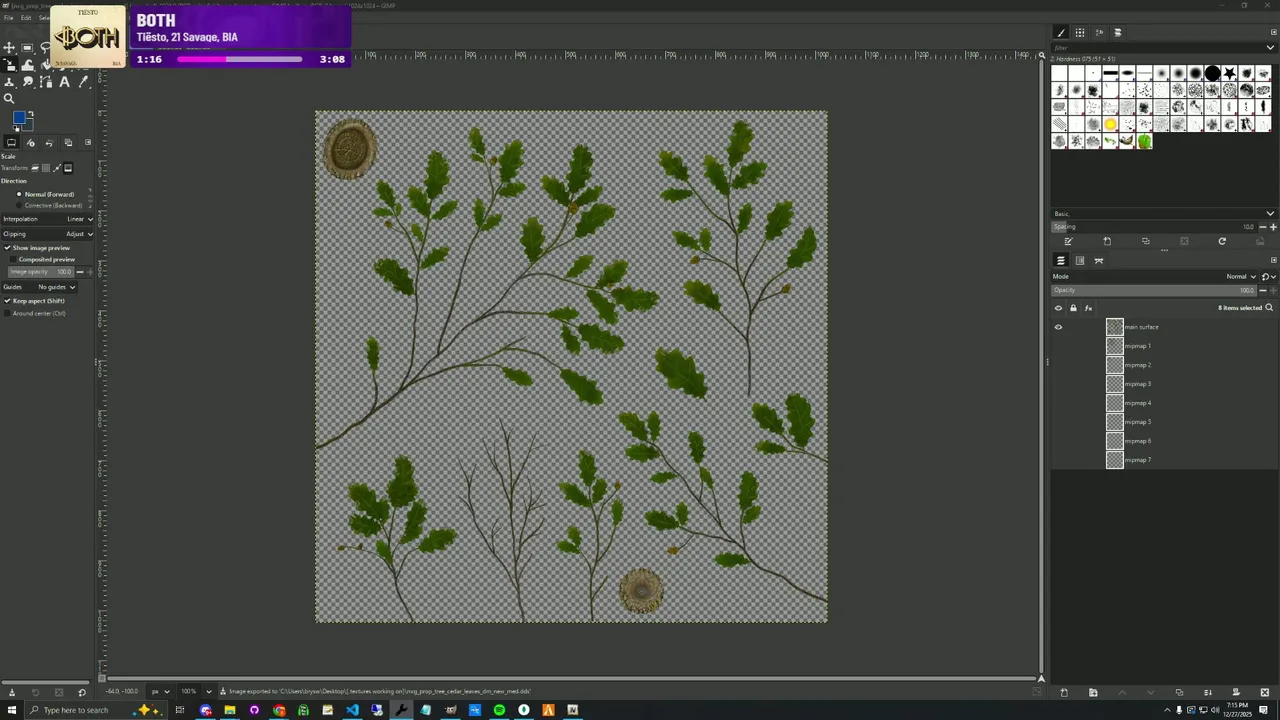
Task: Set transform target to selection
Action: (x=46, y=168)
